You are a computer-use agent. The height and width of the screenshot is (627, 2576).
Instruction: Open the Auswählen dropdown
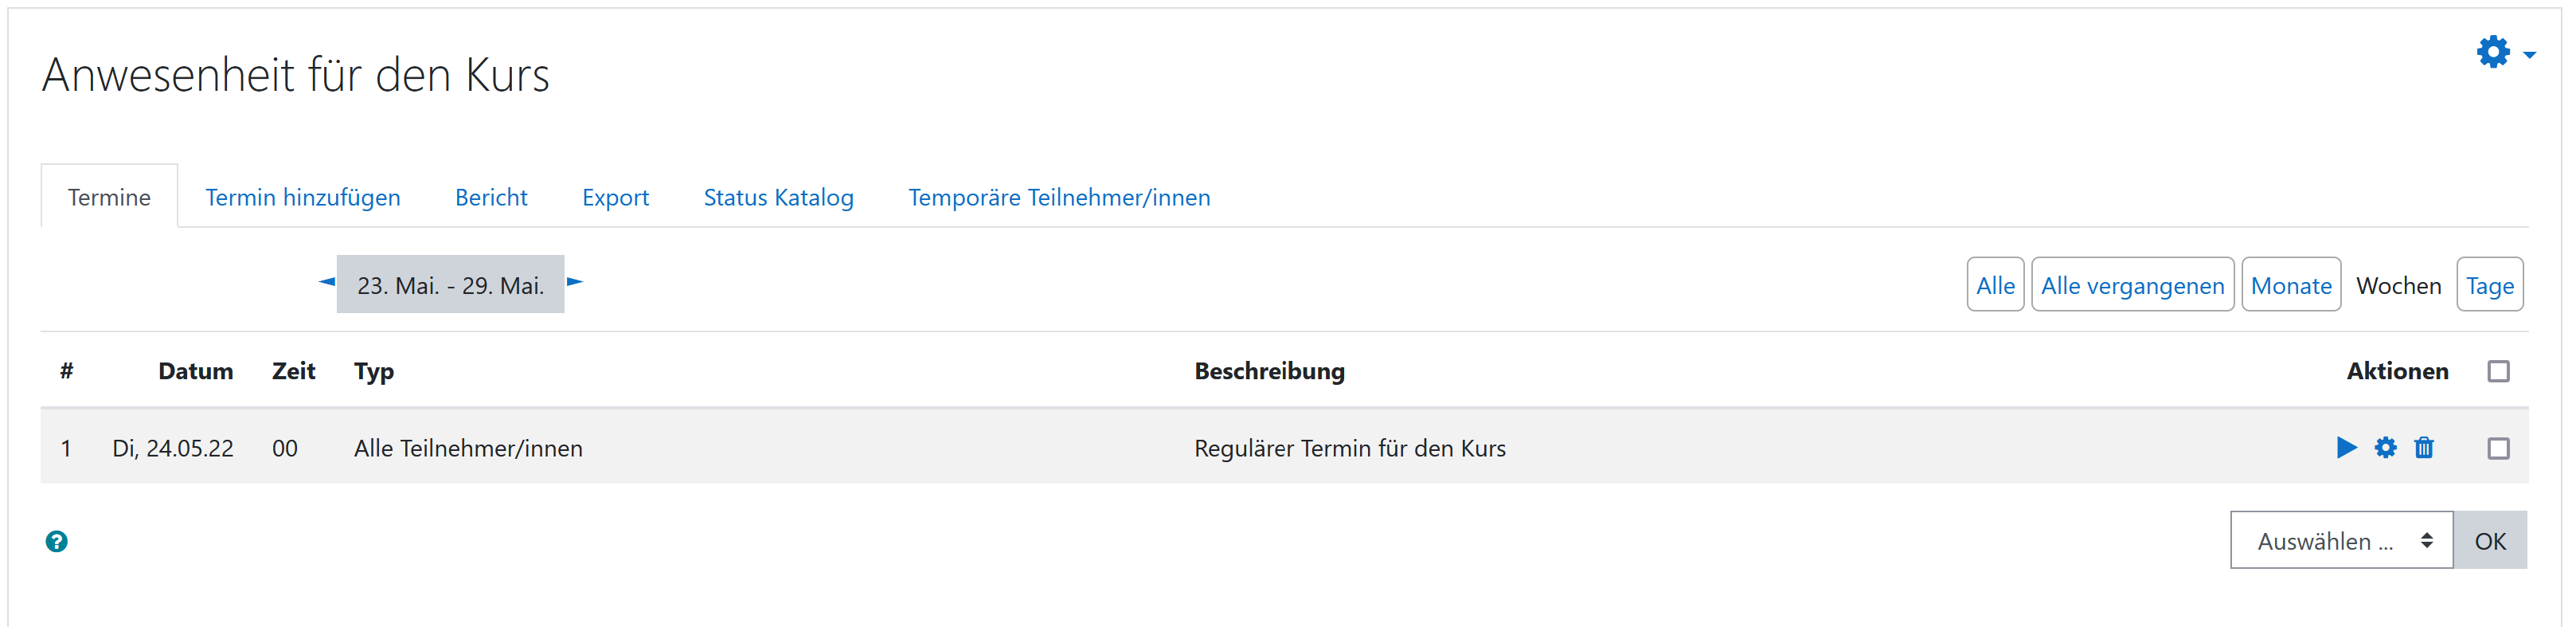point(2341,540)
